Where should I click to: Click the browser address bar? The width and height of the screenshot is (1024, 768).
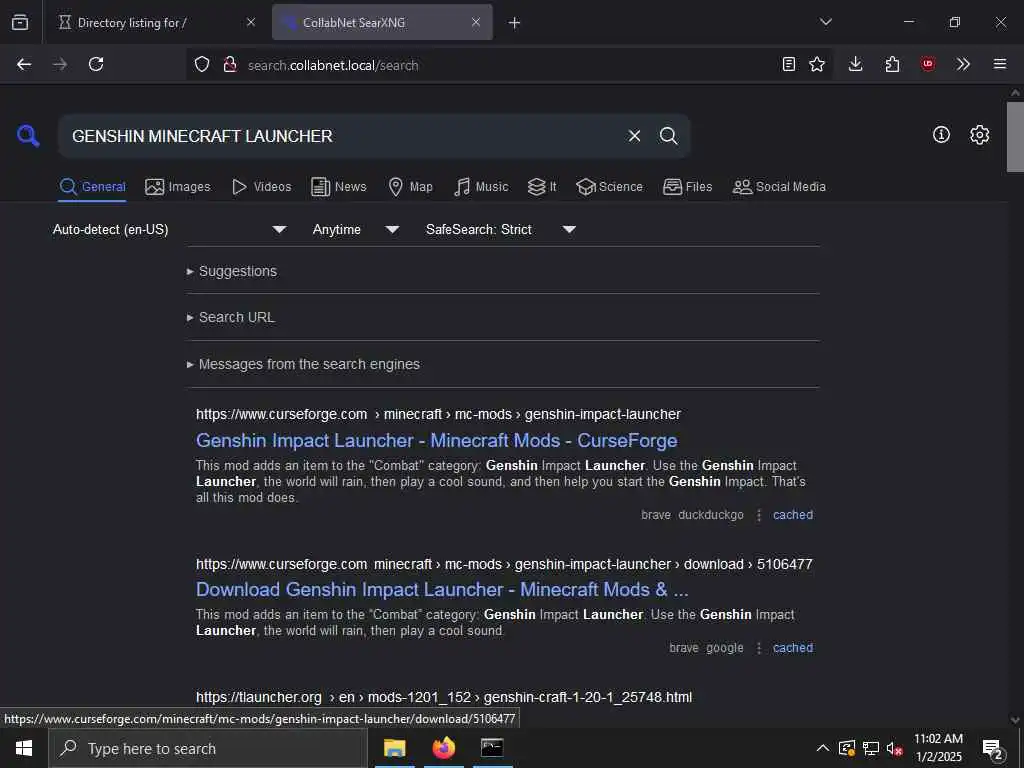point(509,65)
